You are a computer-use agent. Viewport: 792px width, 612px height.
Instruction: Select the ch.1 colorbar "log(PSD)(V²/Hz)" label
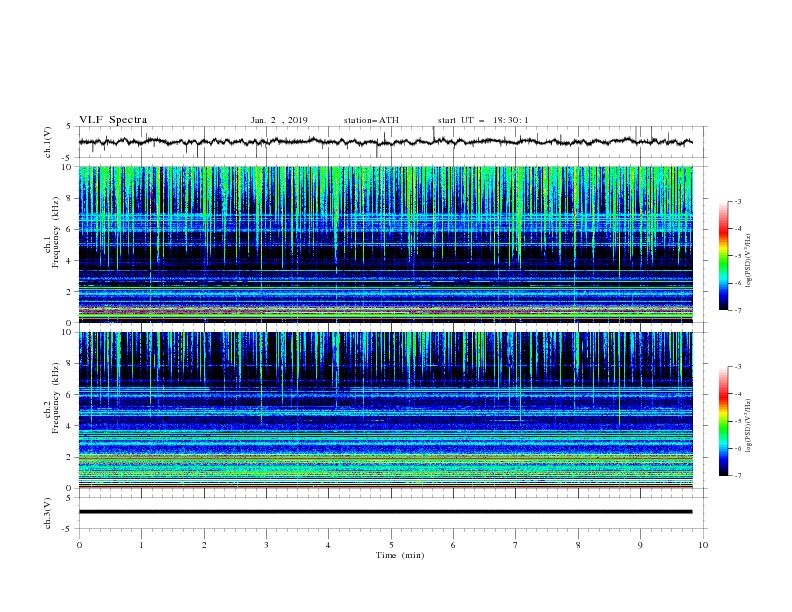(748, 261)
